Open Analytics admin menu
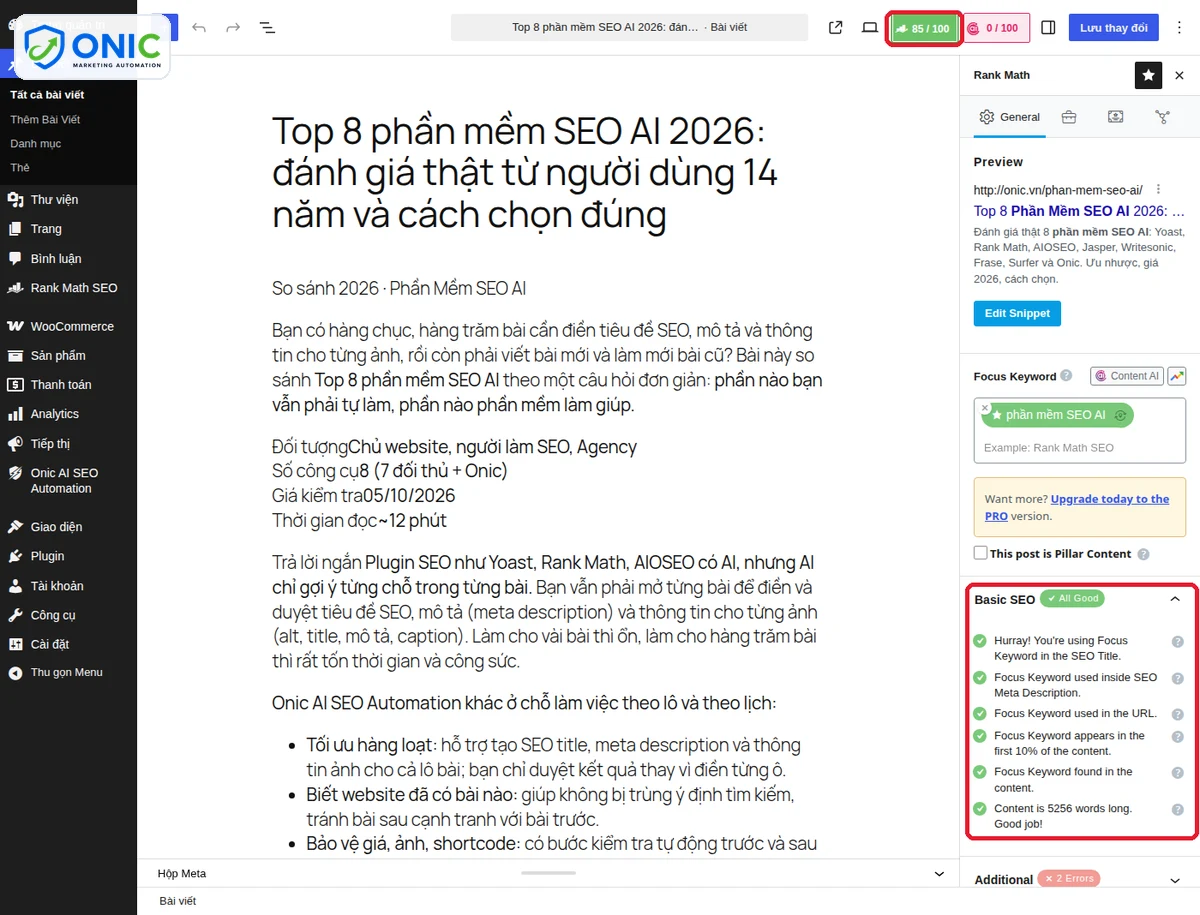This screenshot has height=915, width=1200. tap(54, 414)
